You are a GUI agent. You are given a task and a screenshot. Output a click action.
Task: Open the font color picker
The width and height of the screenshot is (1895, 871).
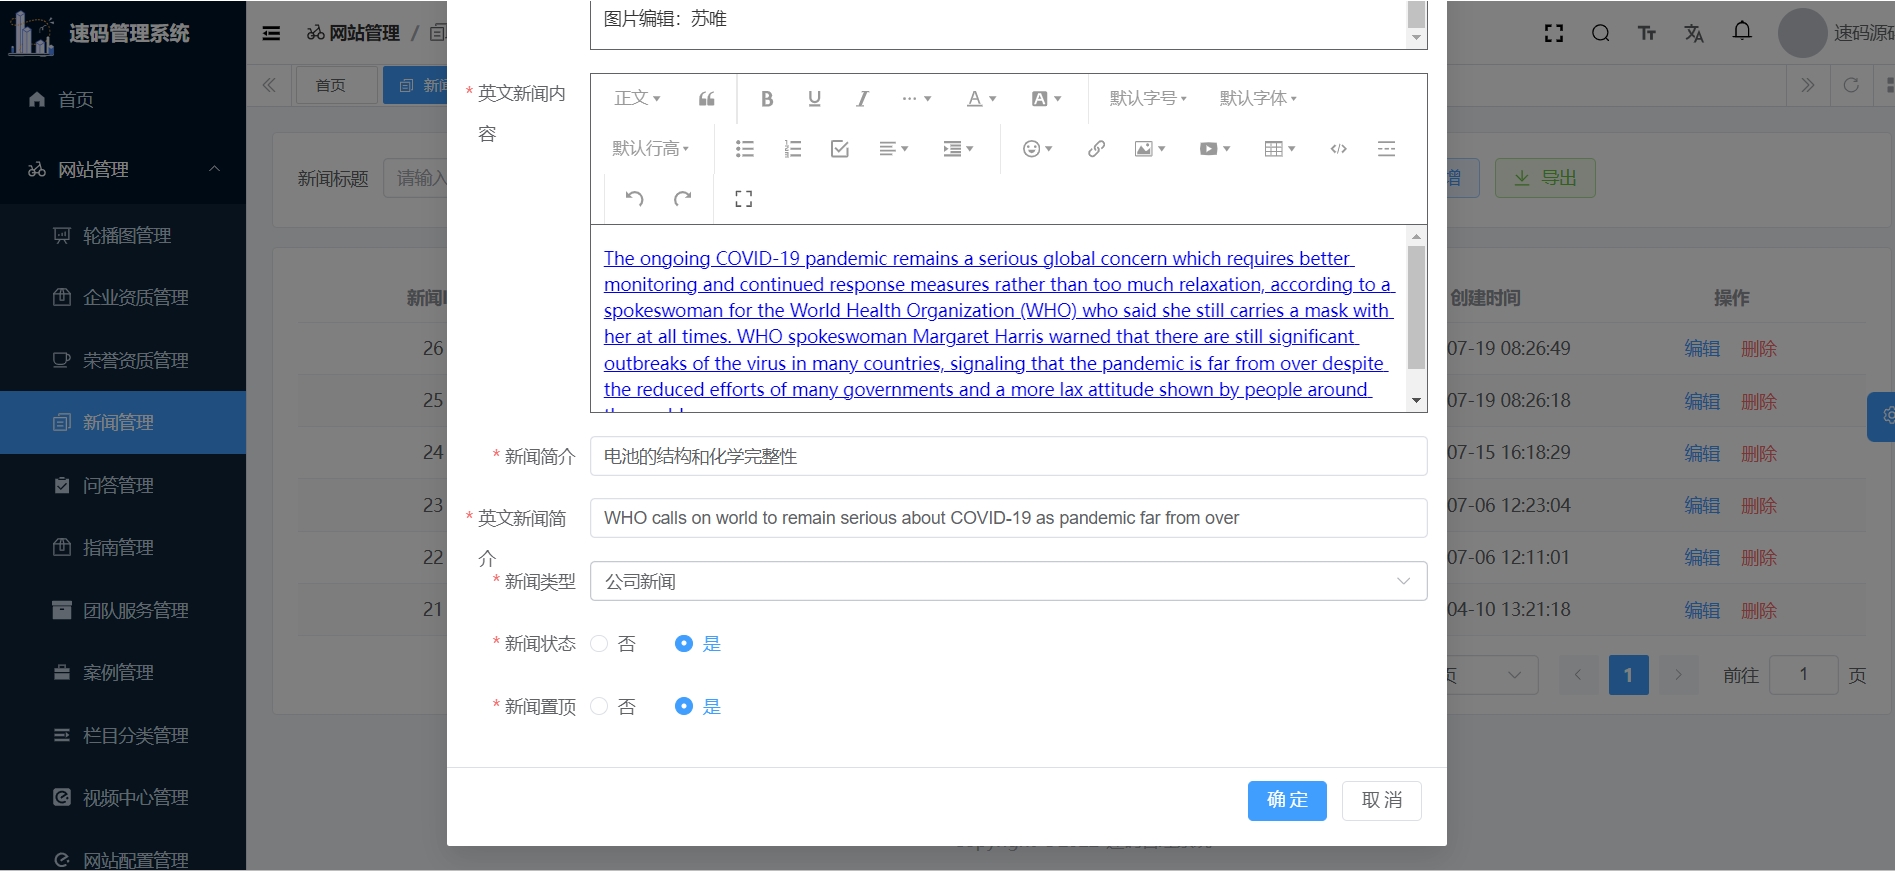[981, 99]
